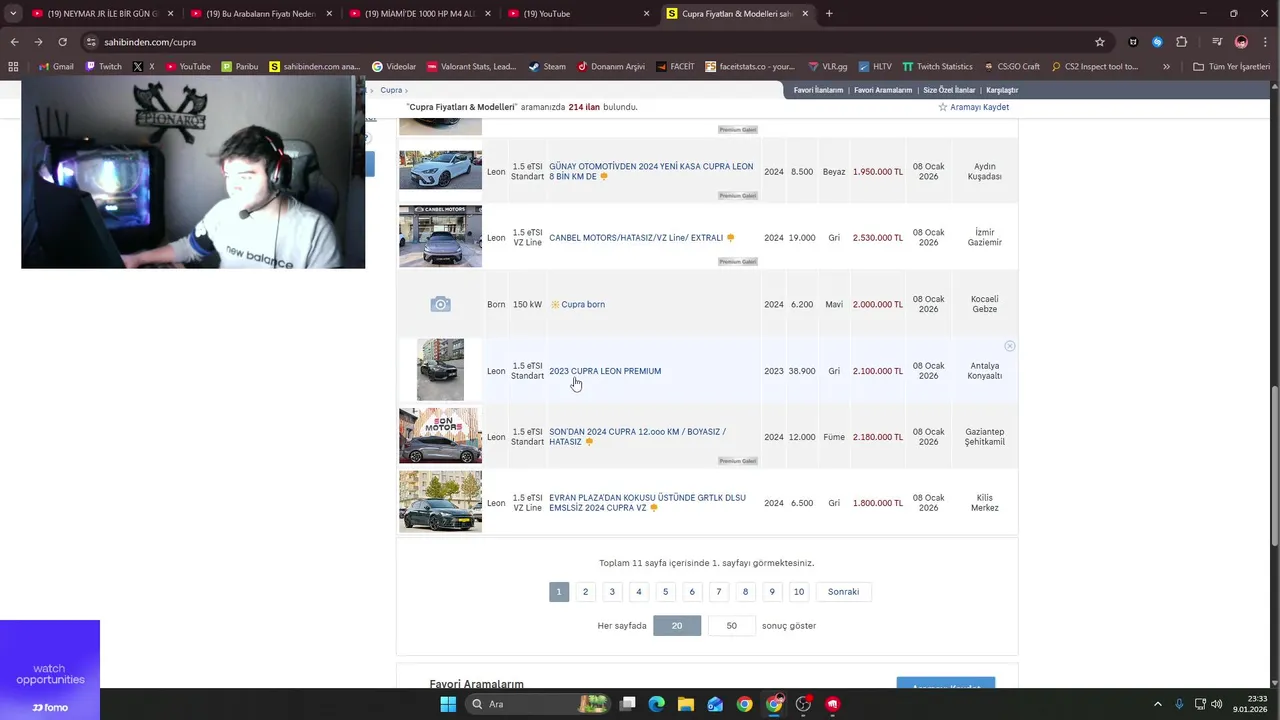Click the taskbar volume icon

pos(1216,704)
